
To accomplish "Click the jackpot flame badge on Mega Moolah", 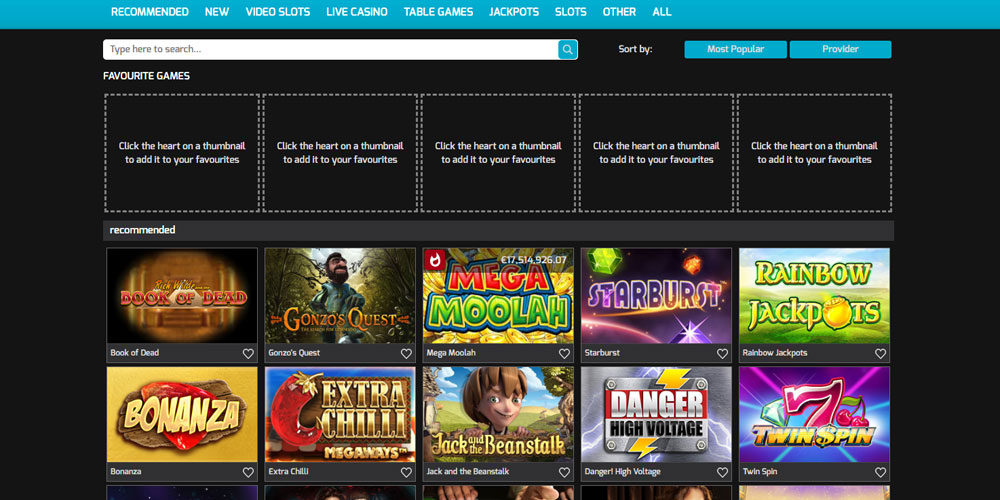I will pyautogui.click(x=435, y=260).
